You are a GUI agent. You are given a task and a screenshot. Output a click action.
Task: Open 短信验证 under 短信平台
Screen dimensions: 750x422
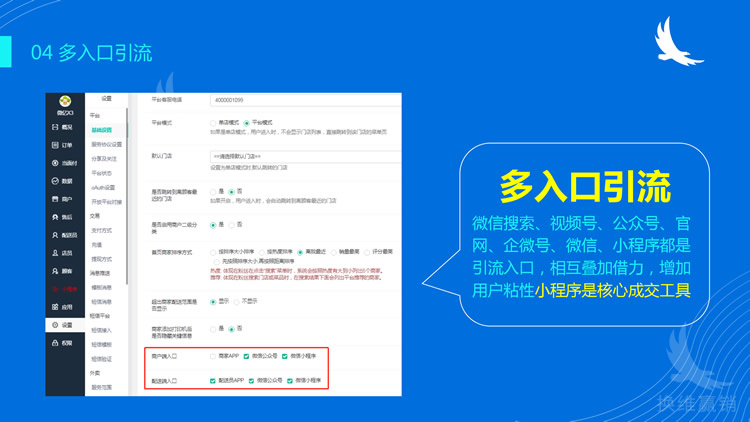tap(101, 359)
